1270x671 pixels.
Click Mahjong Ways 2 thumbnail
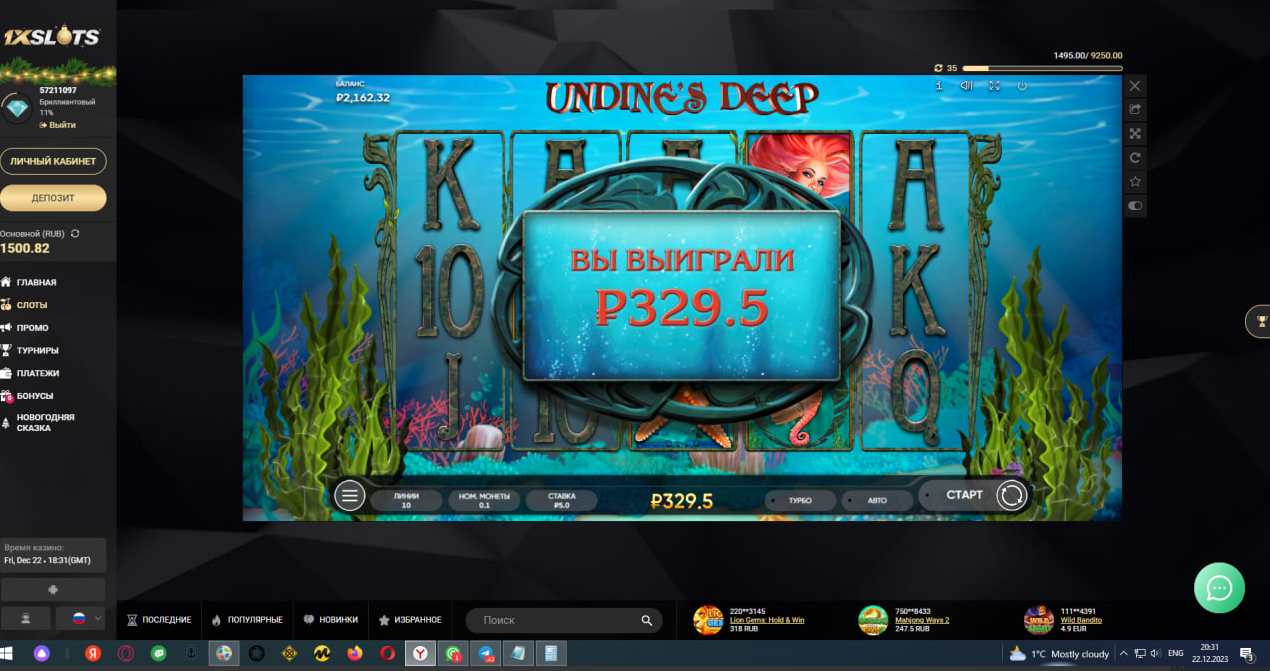pos(873,620)
